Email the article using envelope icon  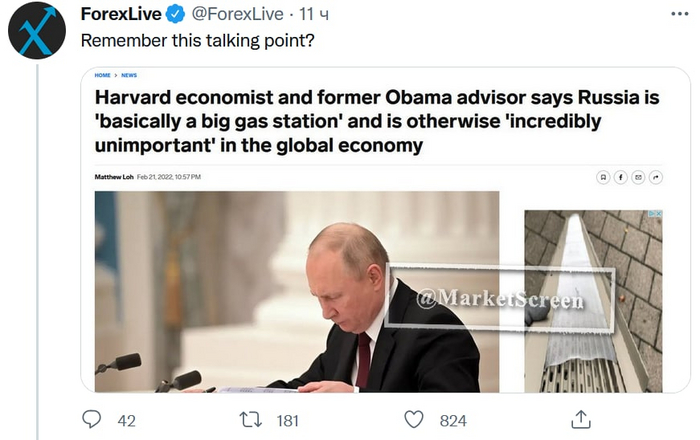click(638, 177)
